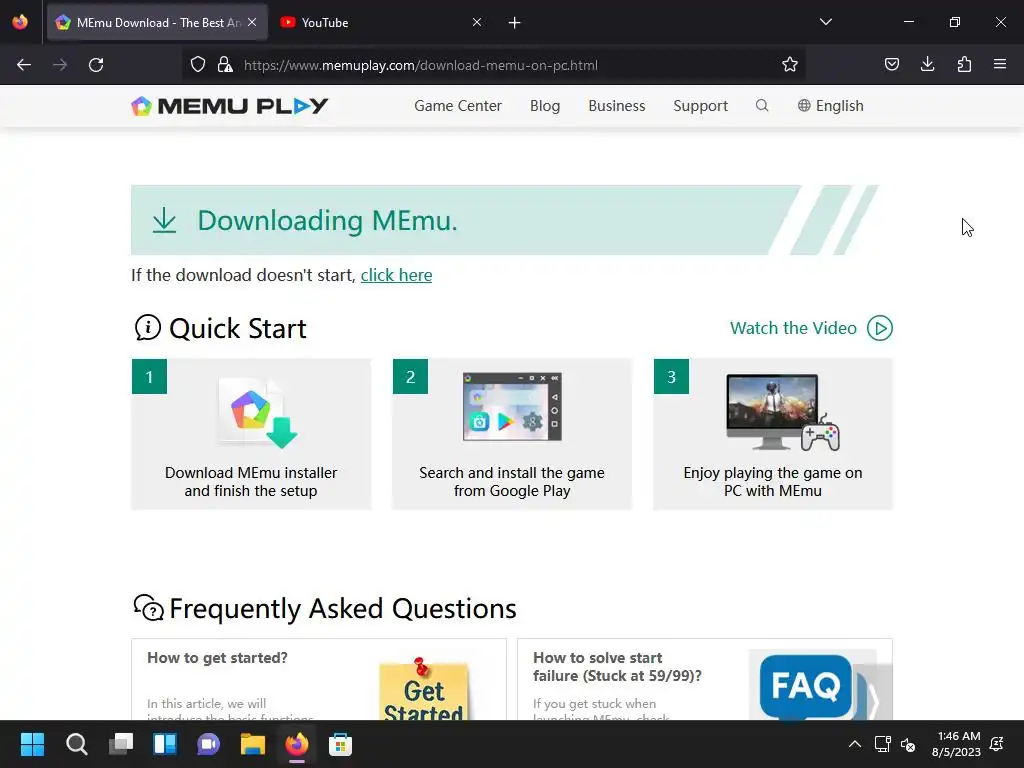Image resolution: width=1024 pixels, height=768 pixels.
Task: Click the Quick Start info icon
Action: [148, 327]
